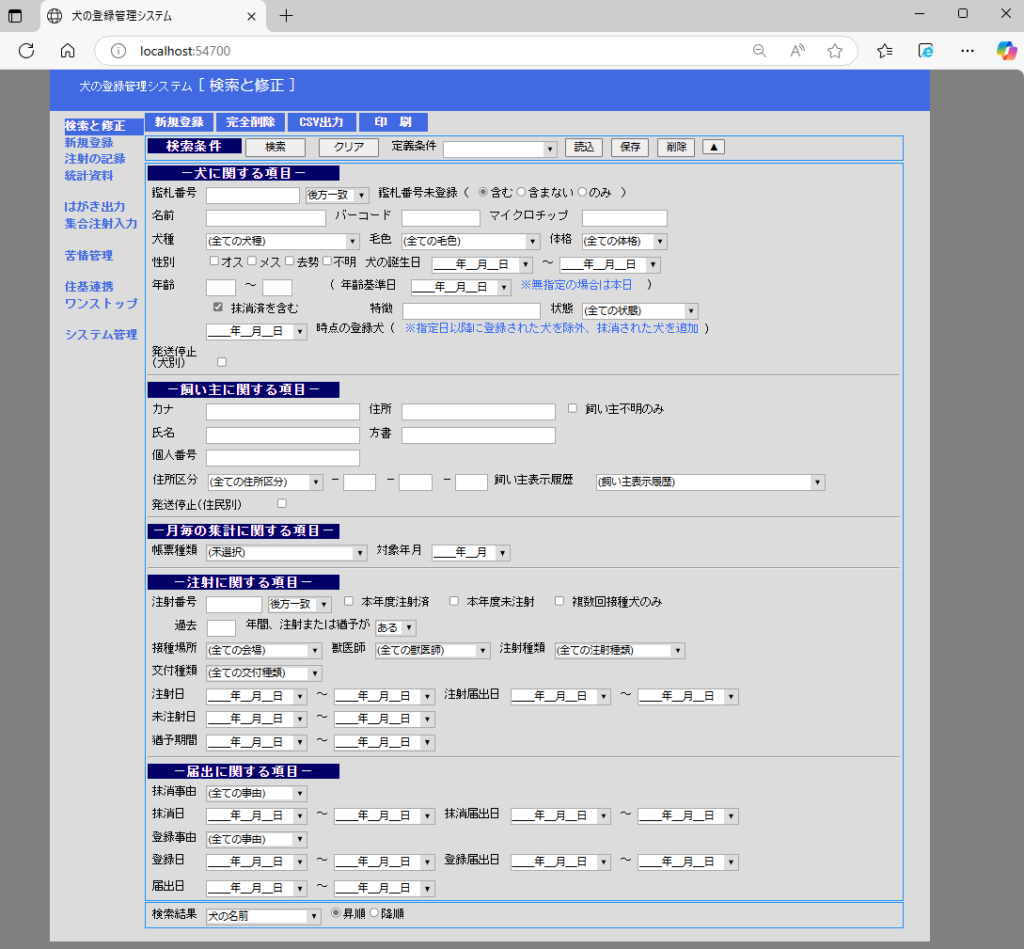Click the browser refresh icon

pos(27,51)
